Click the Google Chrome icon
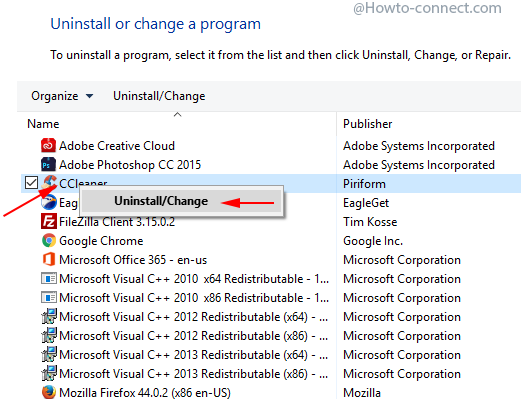The image size is (521, 399). point(48,241)
